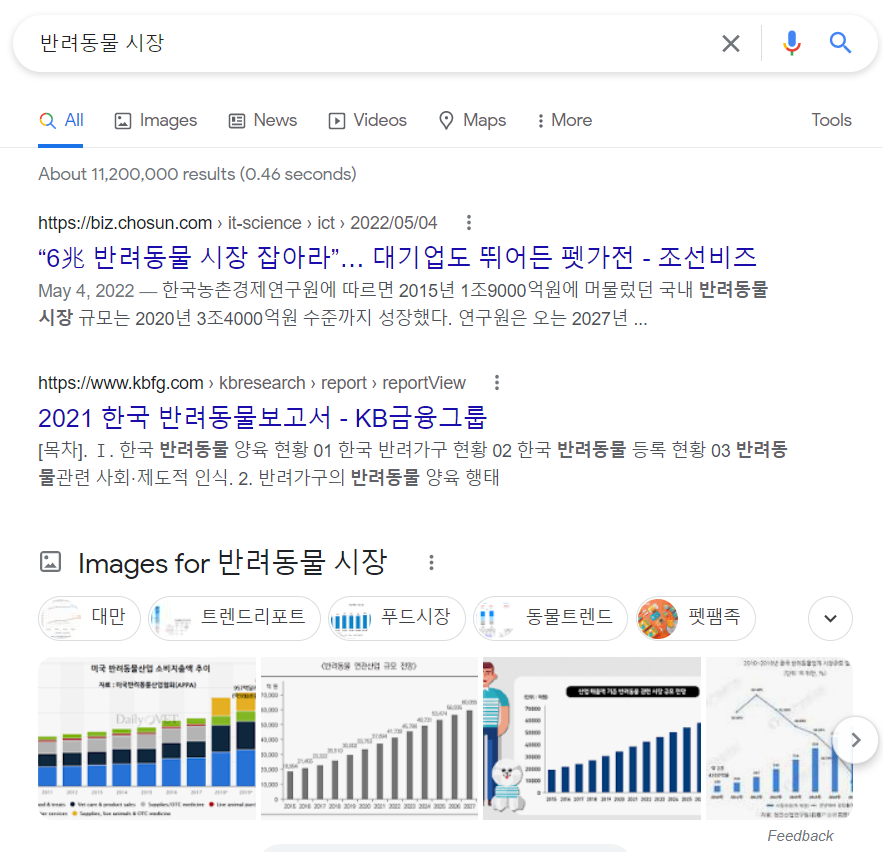Show next images with right arrow
The image size is (883, 852).
point(855,739)
